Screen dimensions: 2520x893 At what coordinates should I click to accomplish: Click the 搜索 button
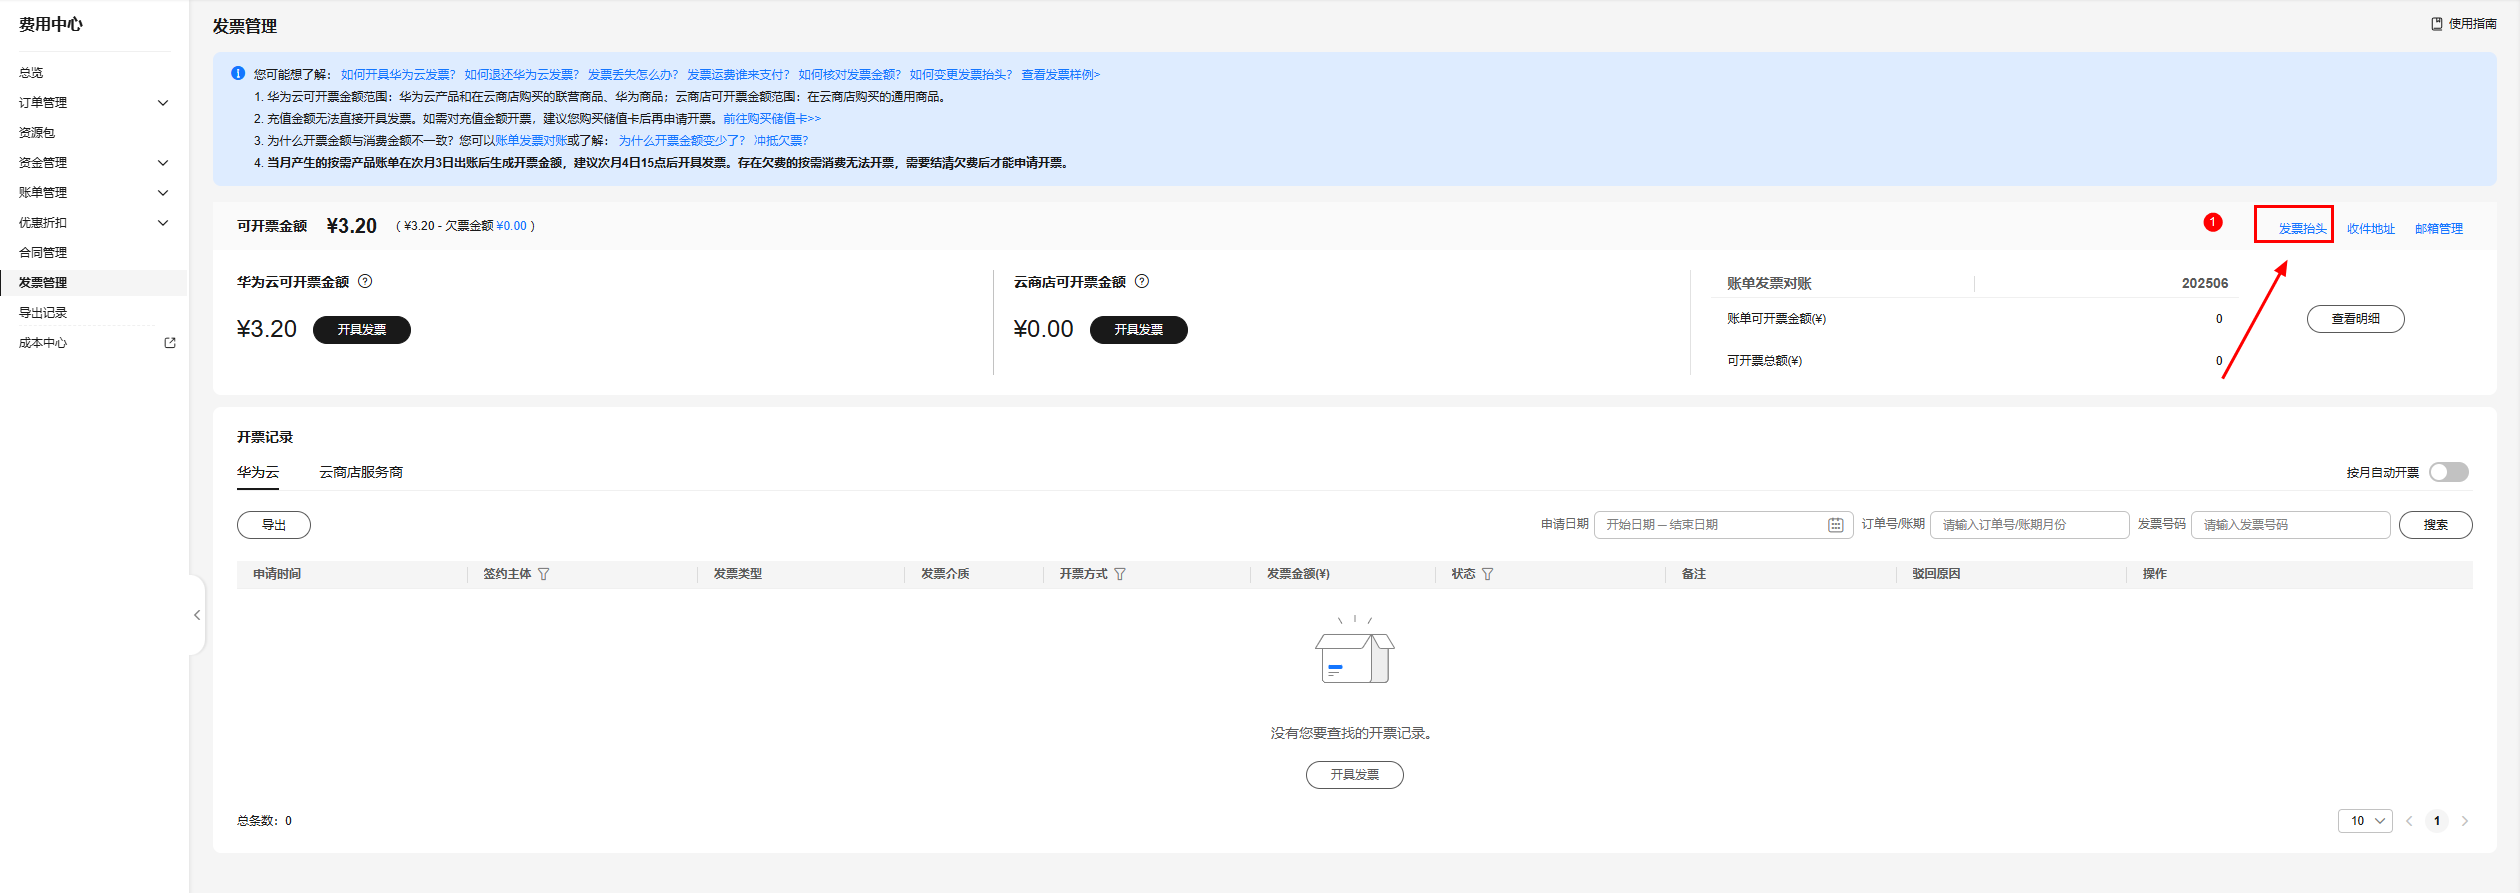[x=2436, y=525]
